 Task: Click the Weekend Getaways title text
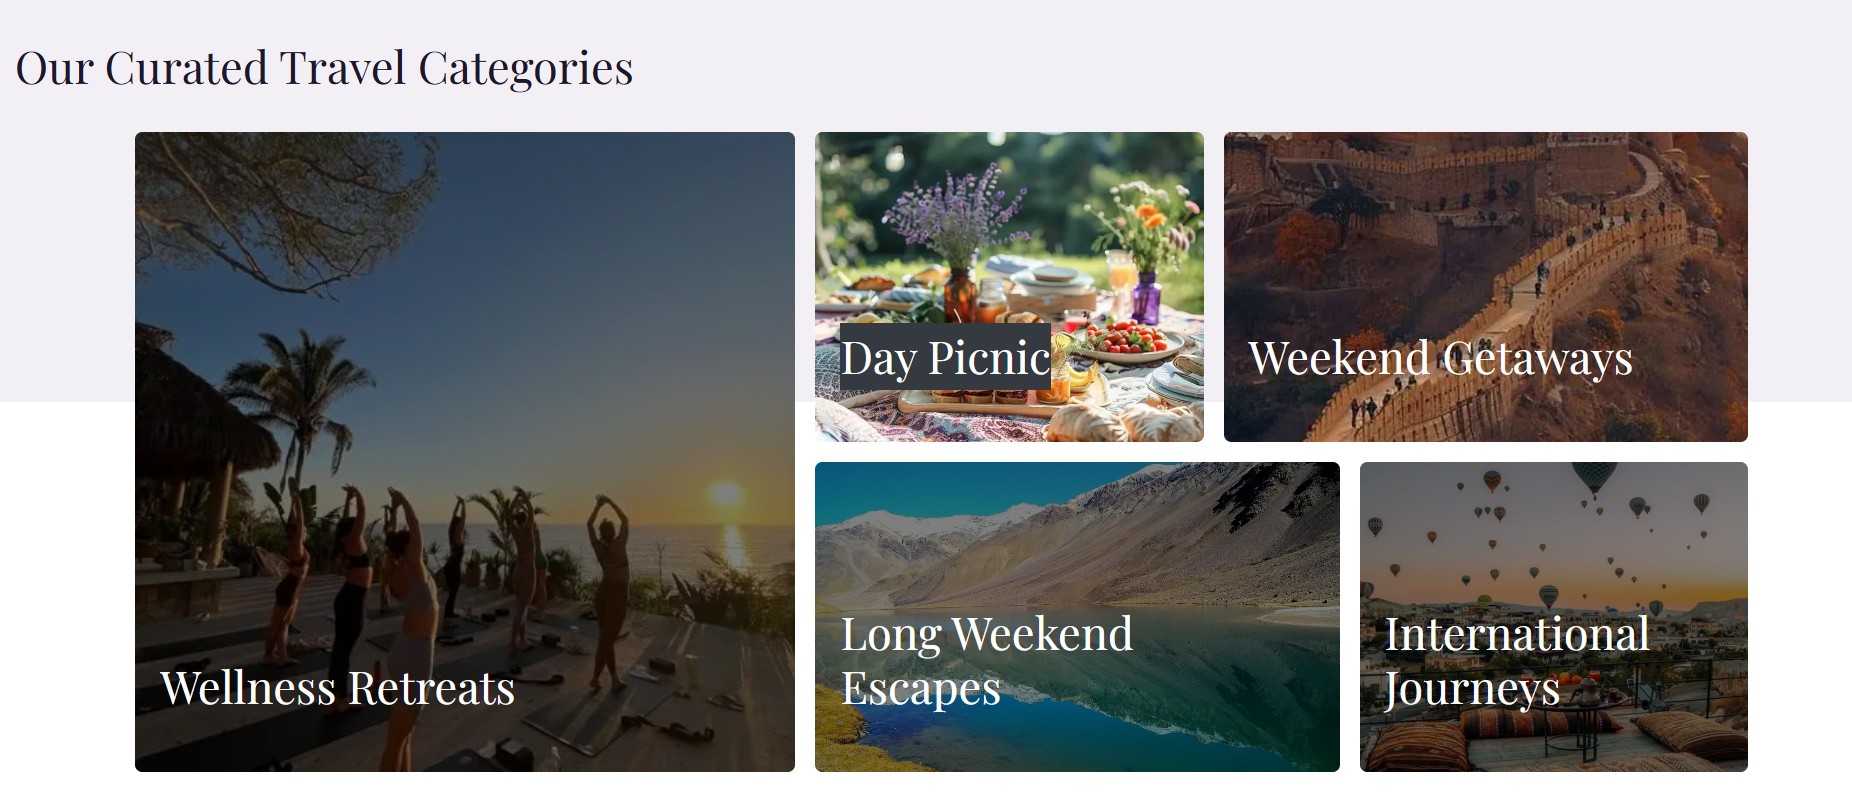click(x=1440, y=358)
